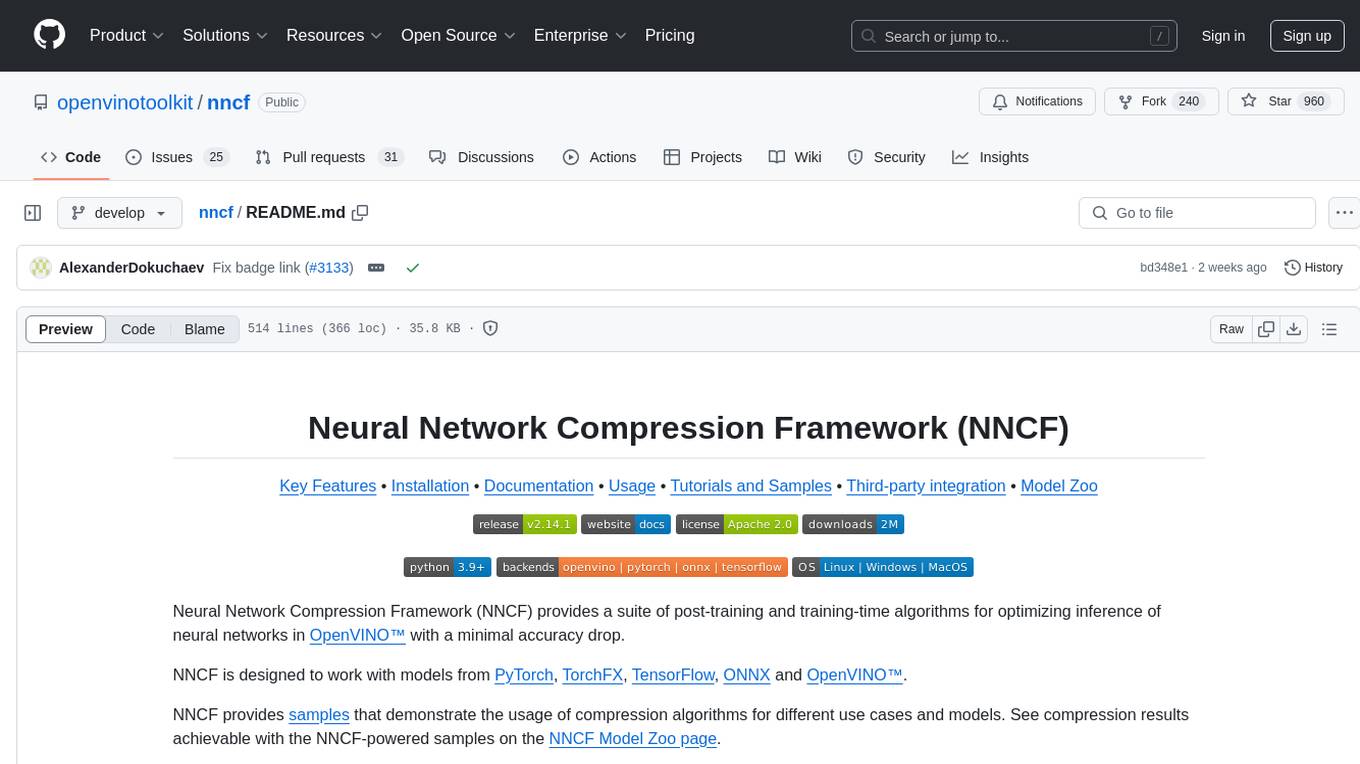
Task: Open the openvinotoolkit organization link
Action: pyautogui.click(x=125, y=102)
